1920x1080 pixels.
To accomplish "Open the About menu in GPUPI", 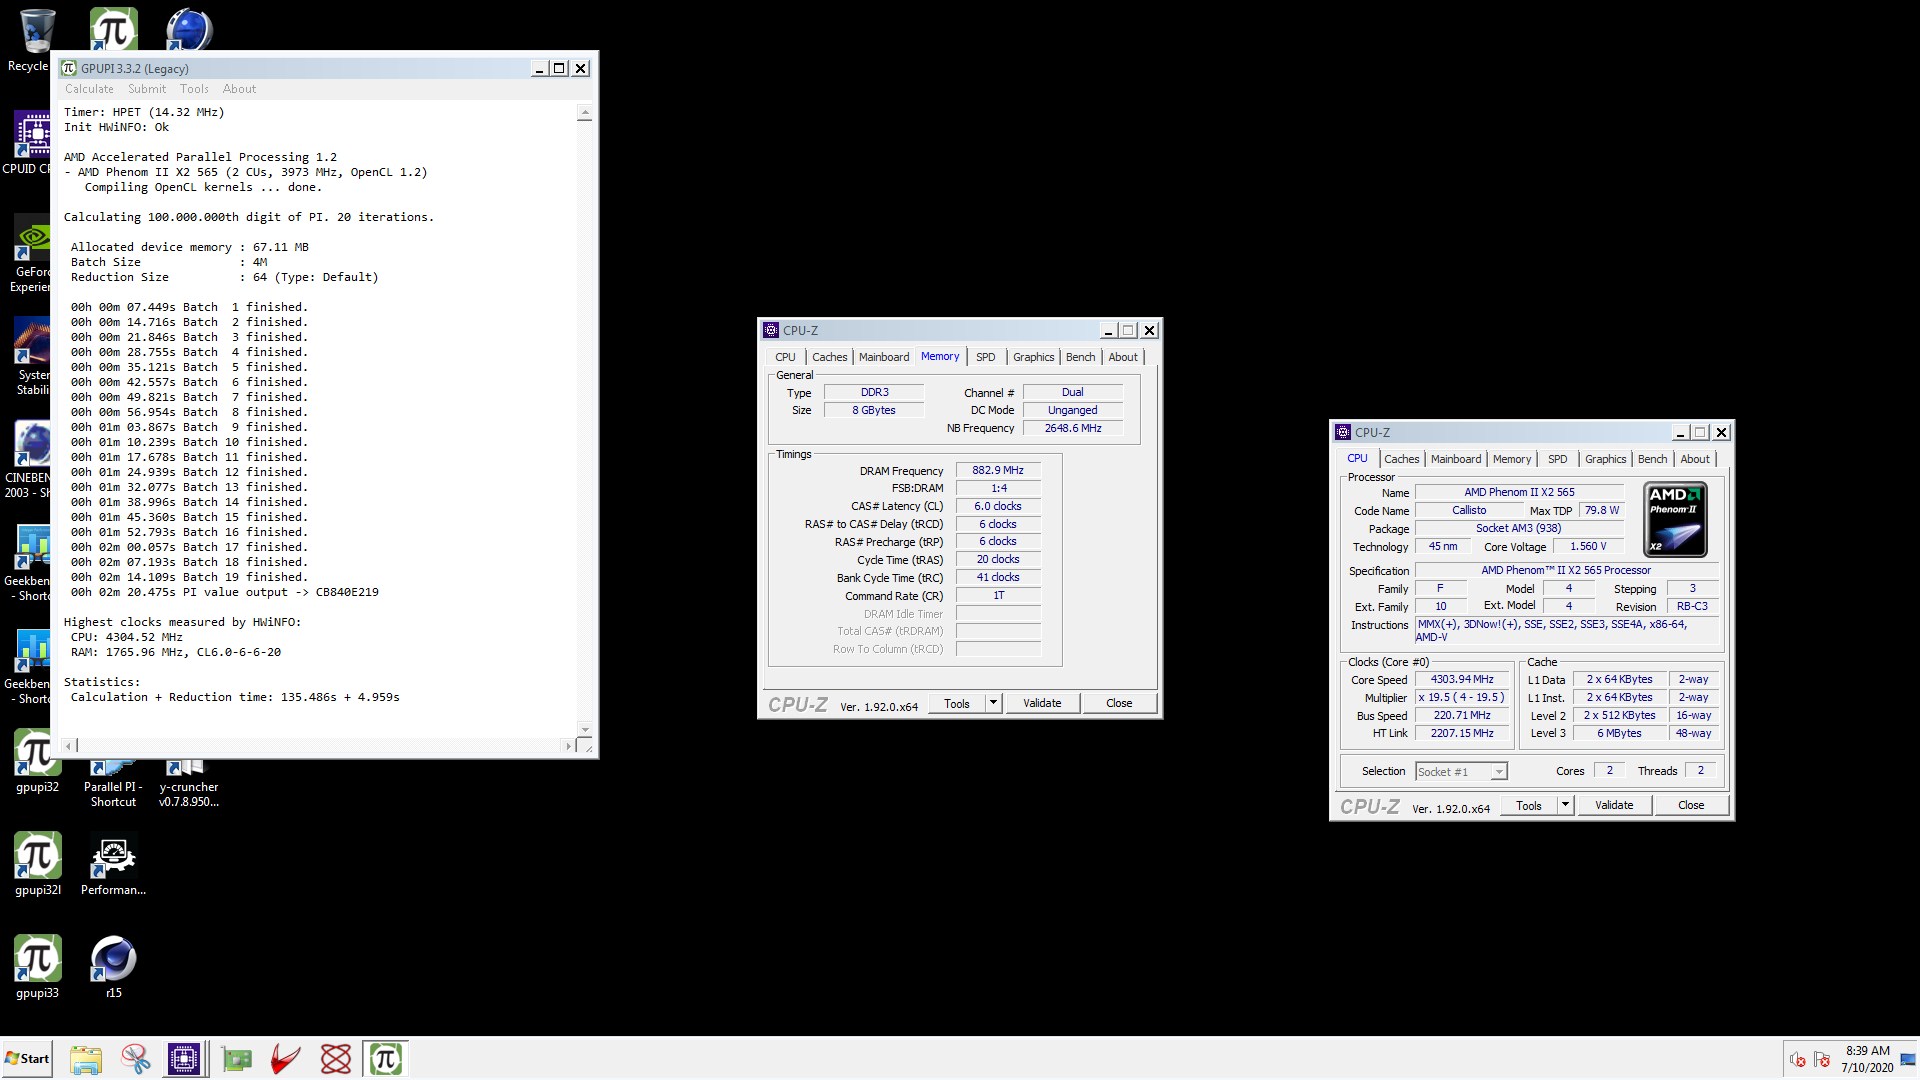I will (x=239, y=89).
